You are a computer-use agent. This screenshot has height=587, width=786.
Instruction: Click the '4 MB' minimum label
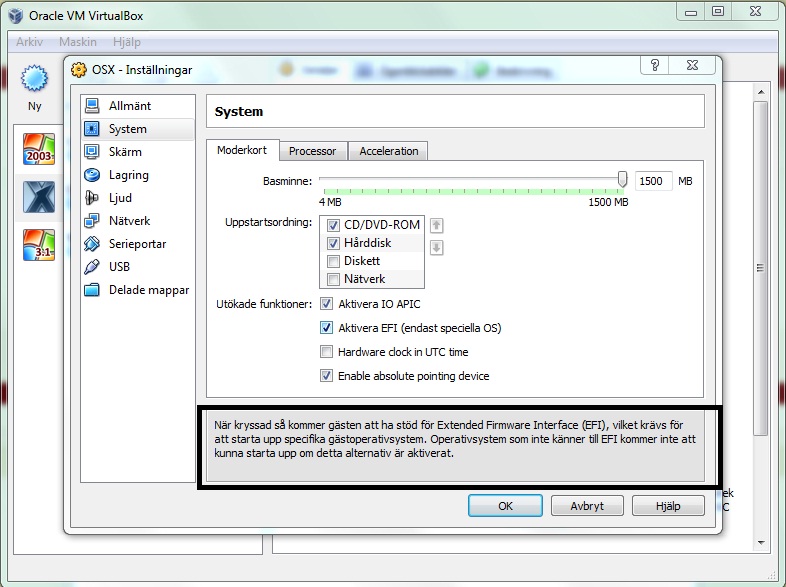point(330,202)
